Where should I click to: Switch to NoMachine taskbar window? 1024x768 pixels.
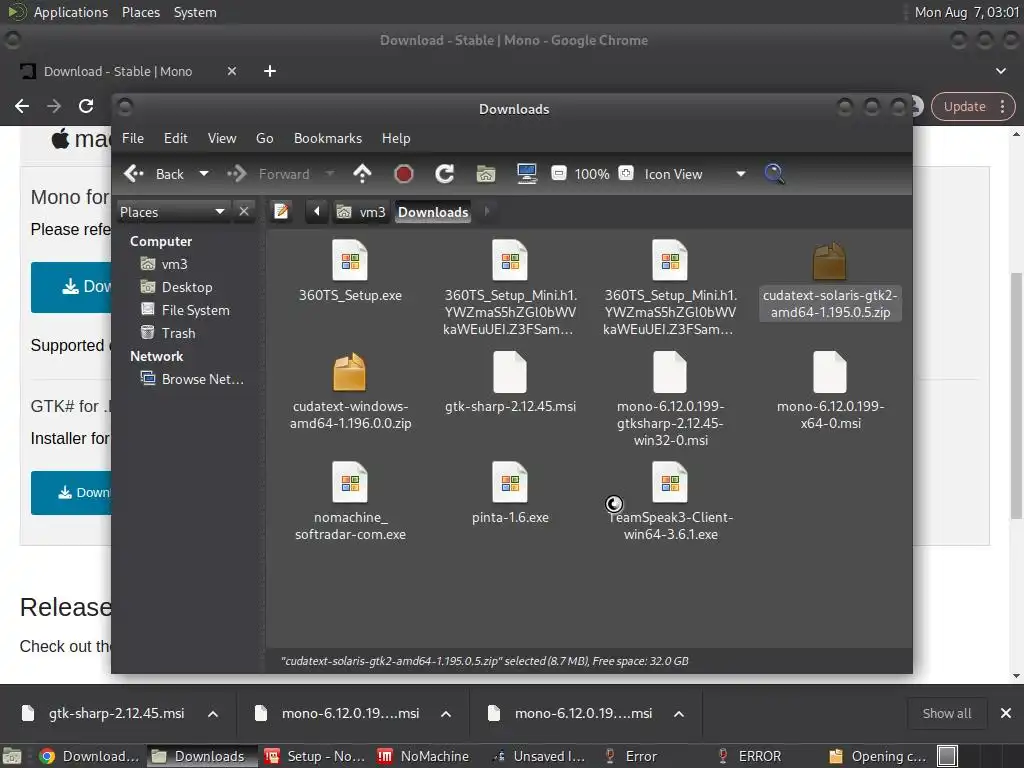pos(423,756)
